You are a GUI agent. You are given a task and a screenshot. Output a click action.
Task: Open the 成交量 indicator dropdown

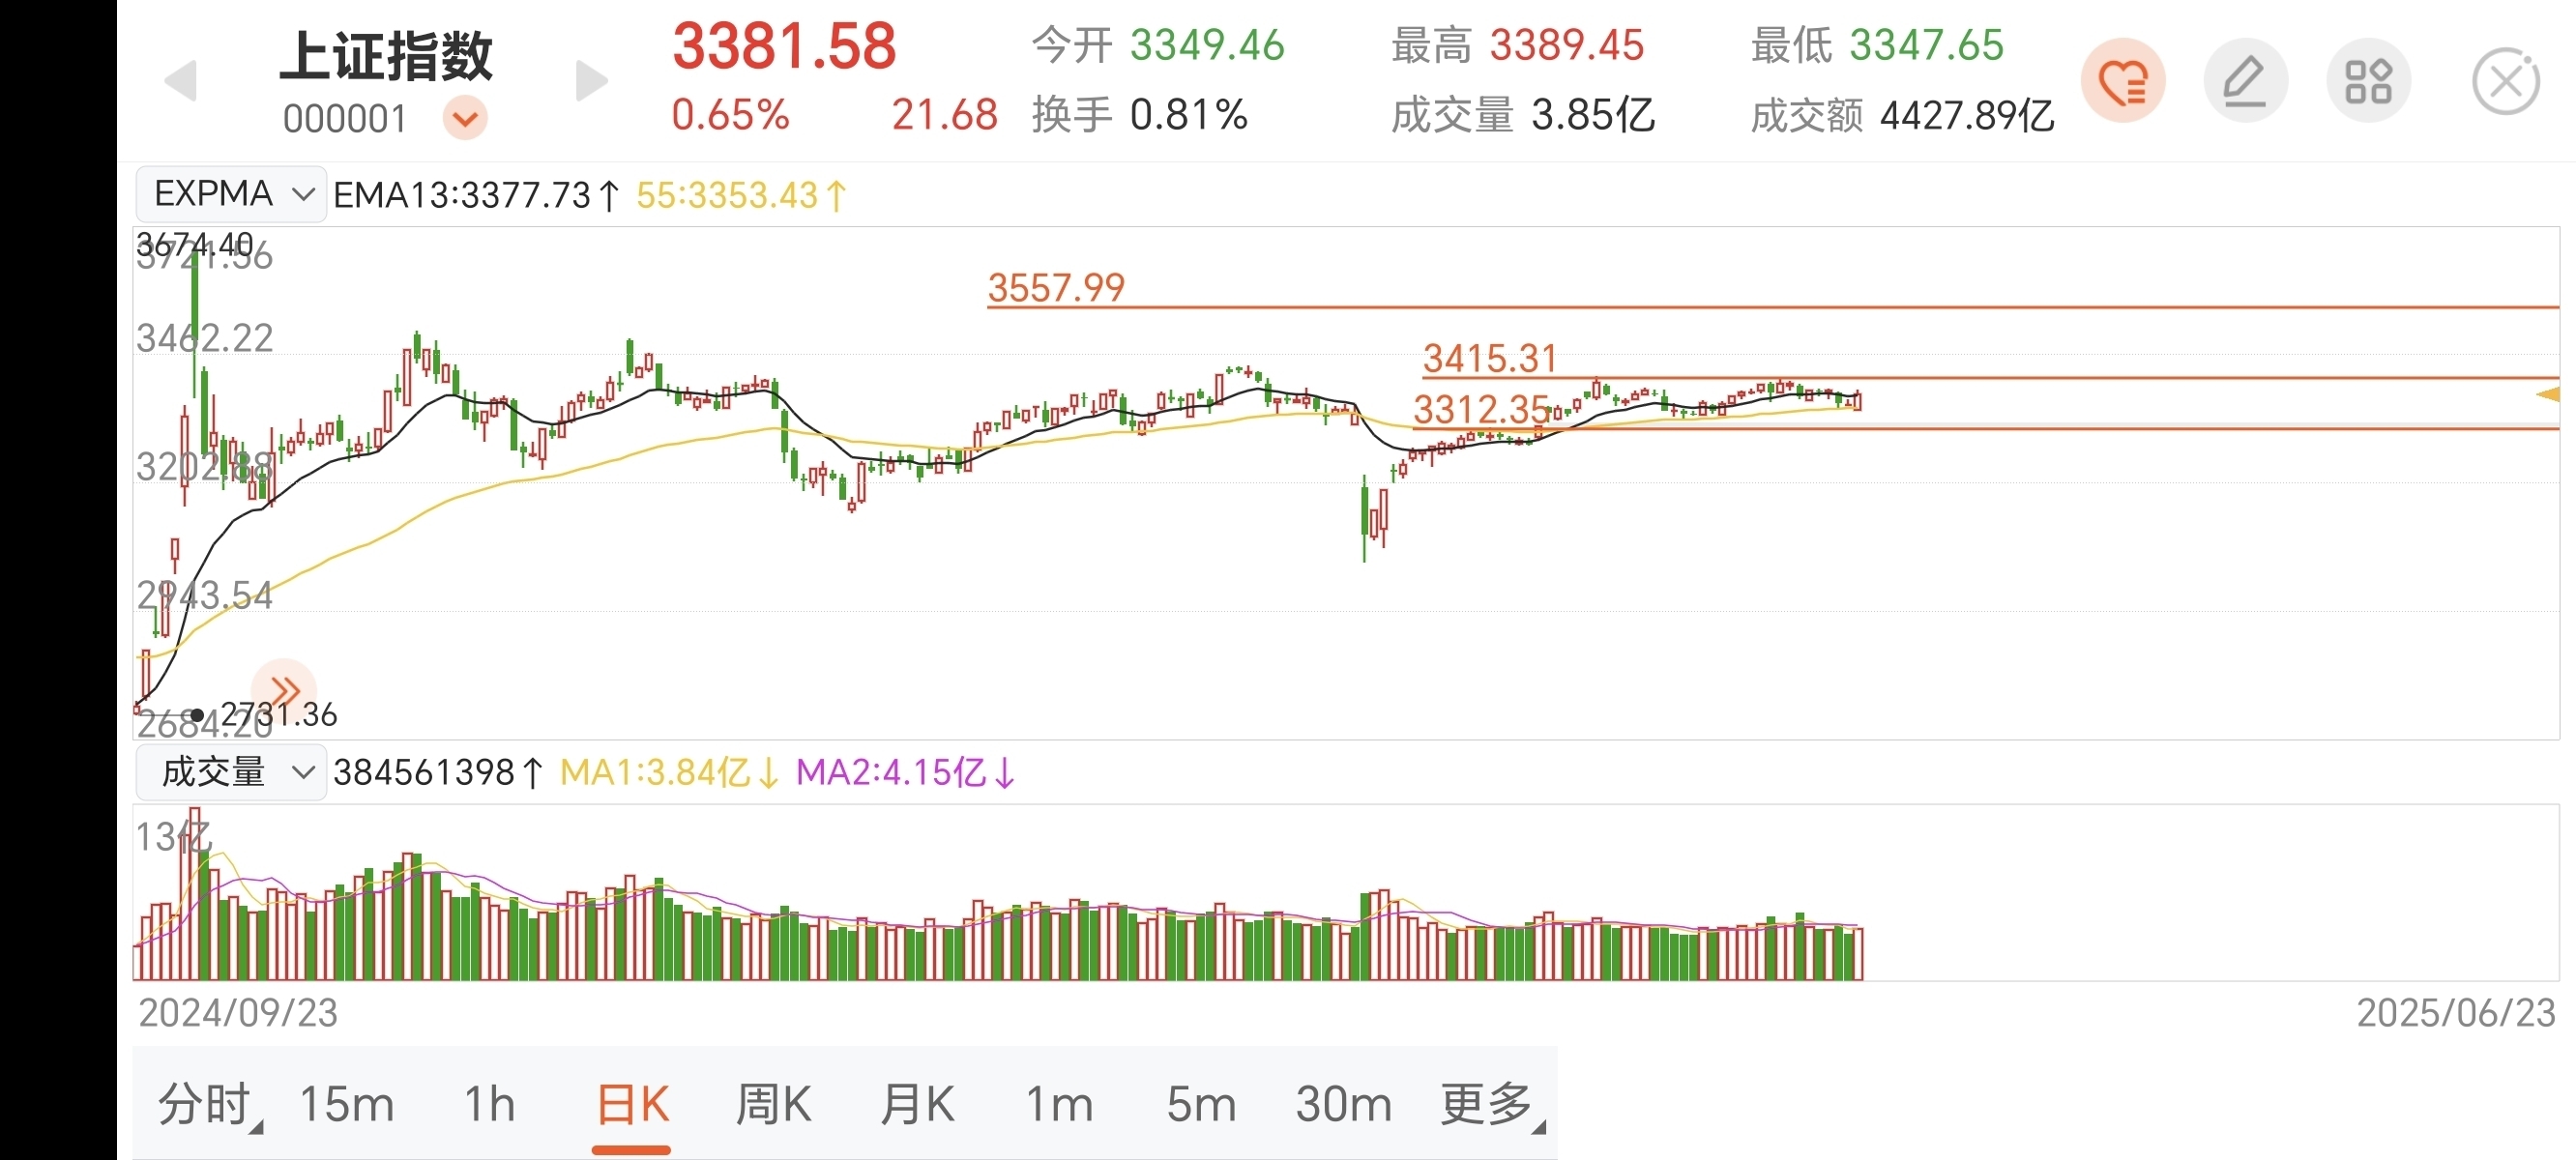click(231, 772)
